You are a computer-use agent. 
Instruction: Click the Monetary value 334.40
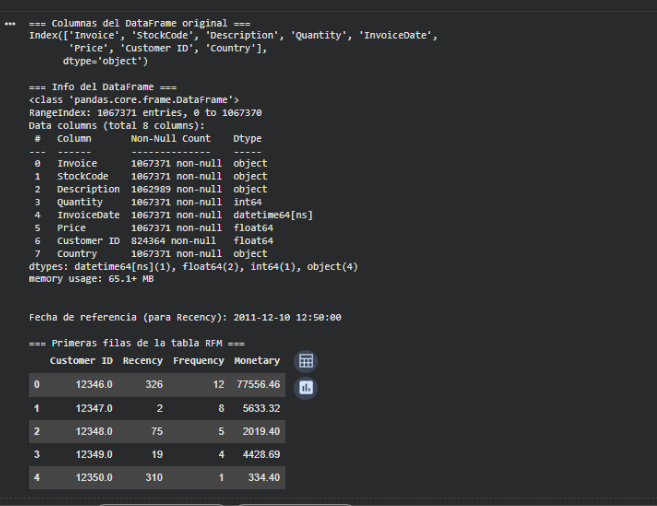pyautogui.click(x=264, y=480)
